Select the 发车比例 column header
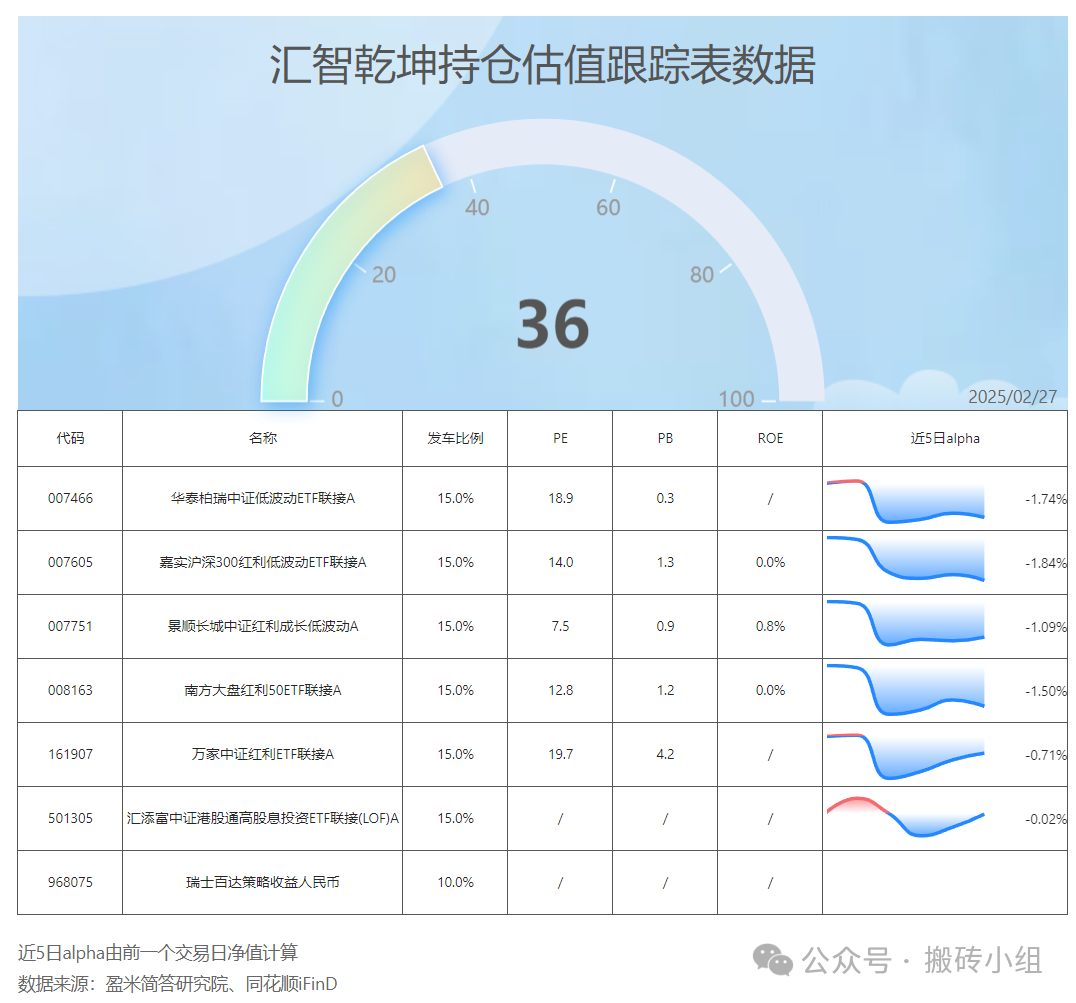Screen dimensions: 1076x1003 455,438
